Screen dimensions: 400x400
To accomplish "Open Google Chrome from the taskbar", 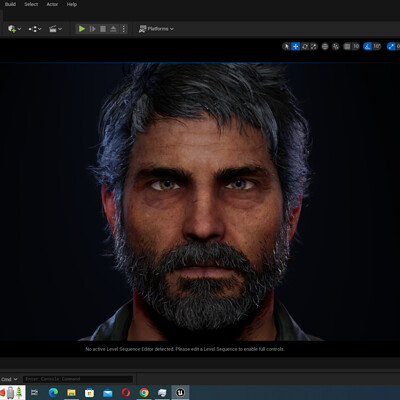I will pyautogui.click(x=144, y=393).
